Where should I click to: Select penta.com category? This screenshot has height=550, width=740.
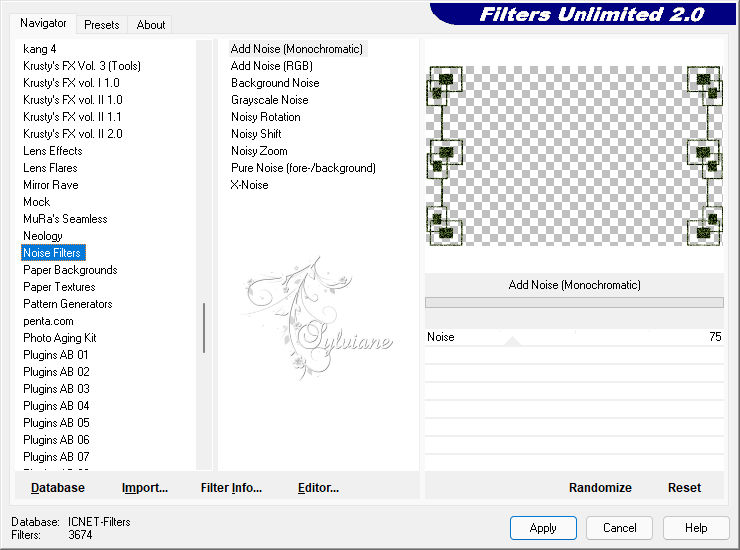[48, 321]
